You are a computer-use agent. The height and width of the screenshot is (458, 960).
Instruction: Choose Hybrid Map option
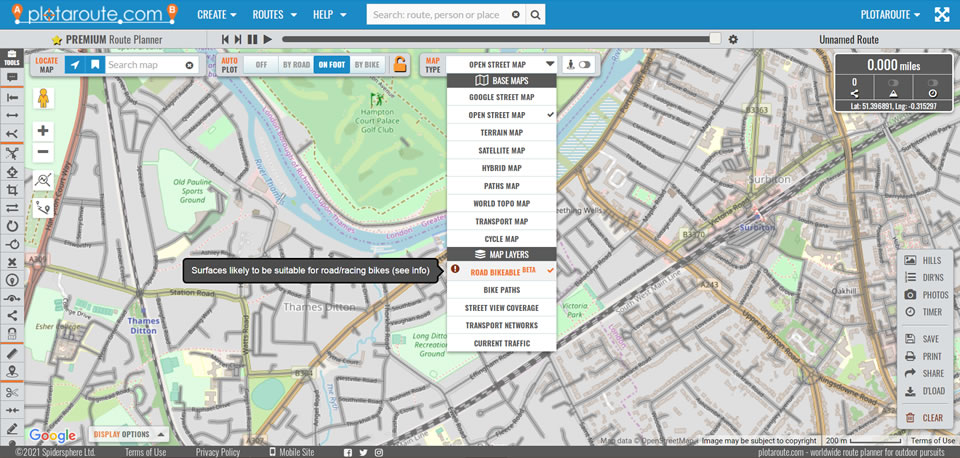pyautogui.click(x=501, y=168)
